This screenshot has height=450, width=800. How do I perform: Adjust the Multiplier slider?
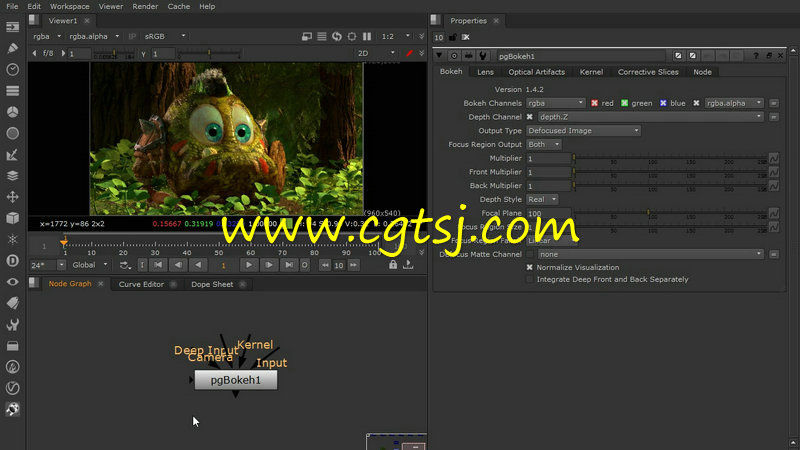click(669, 158)
